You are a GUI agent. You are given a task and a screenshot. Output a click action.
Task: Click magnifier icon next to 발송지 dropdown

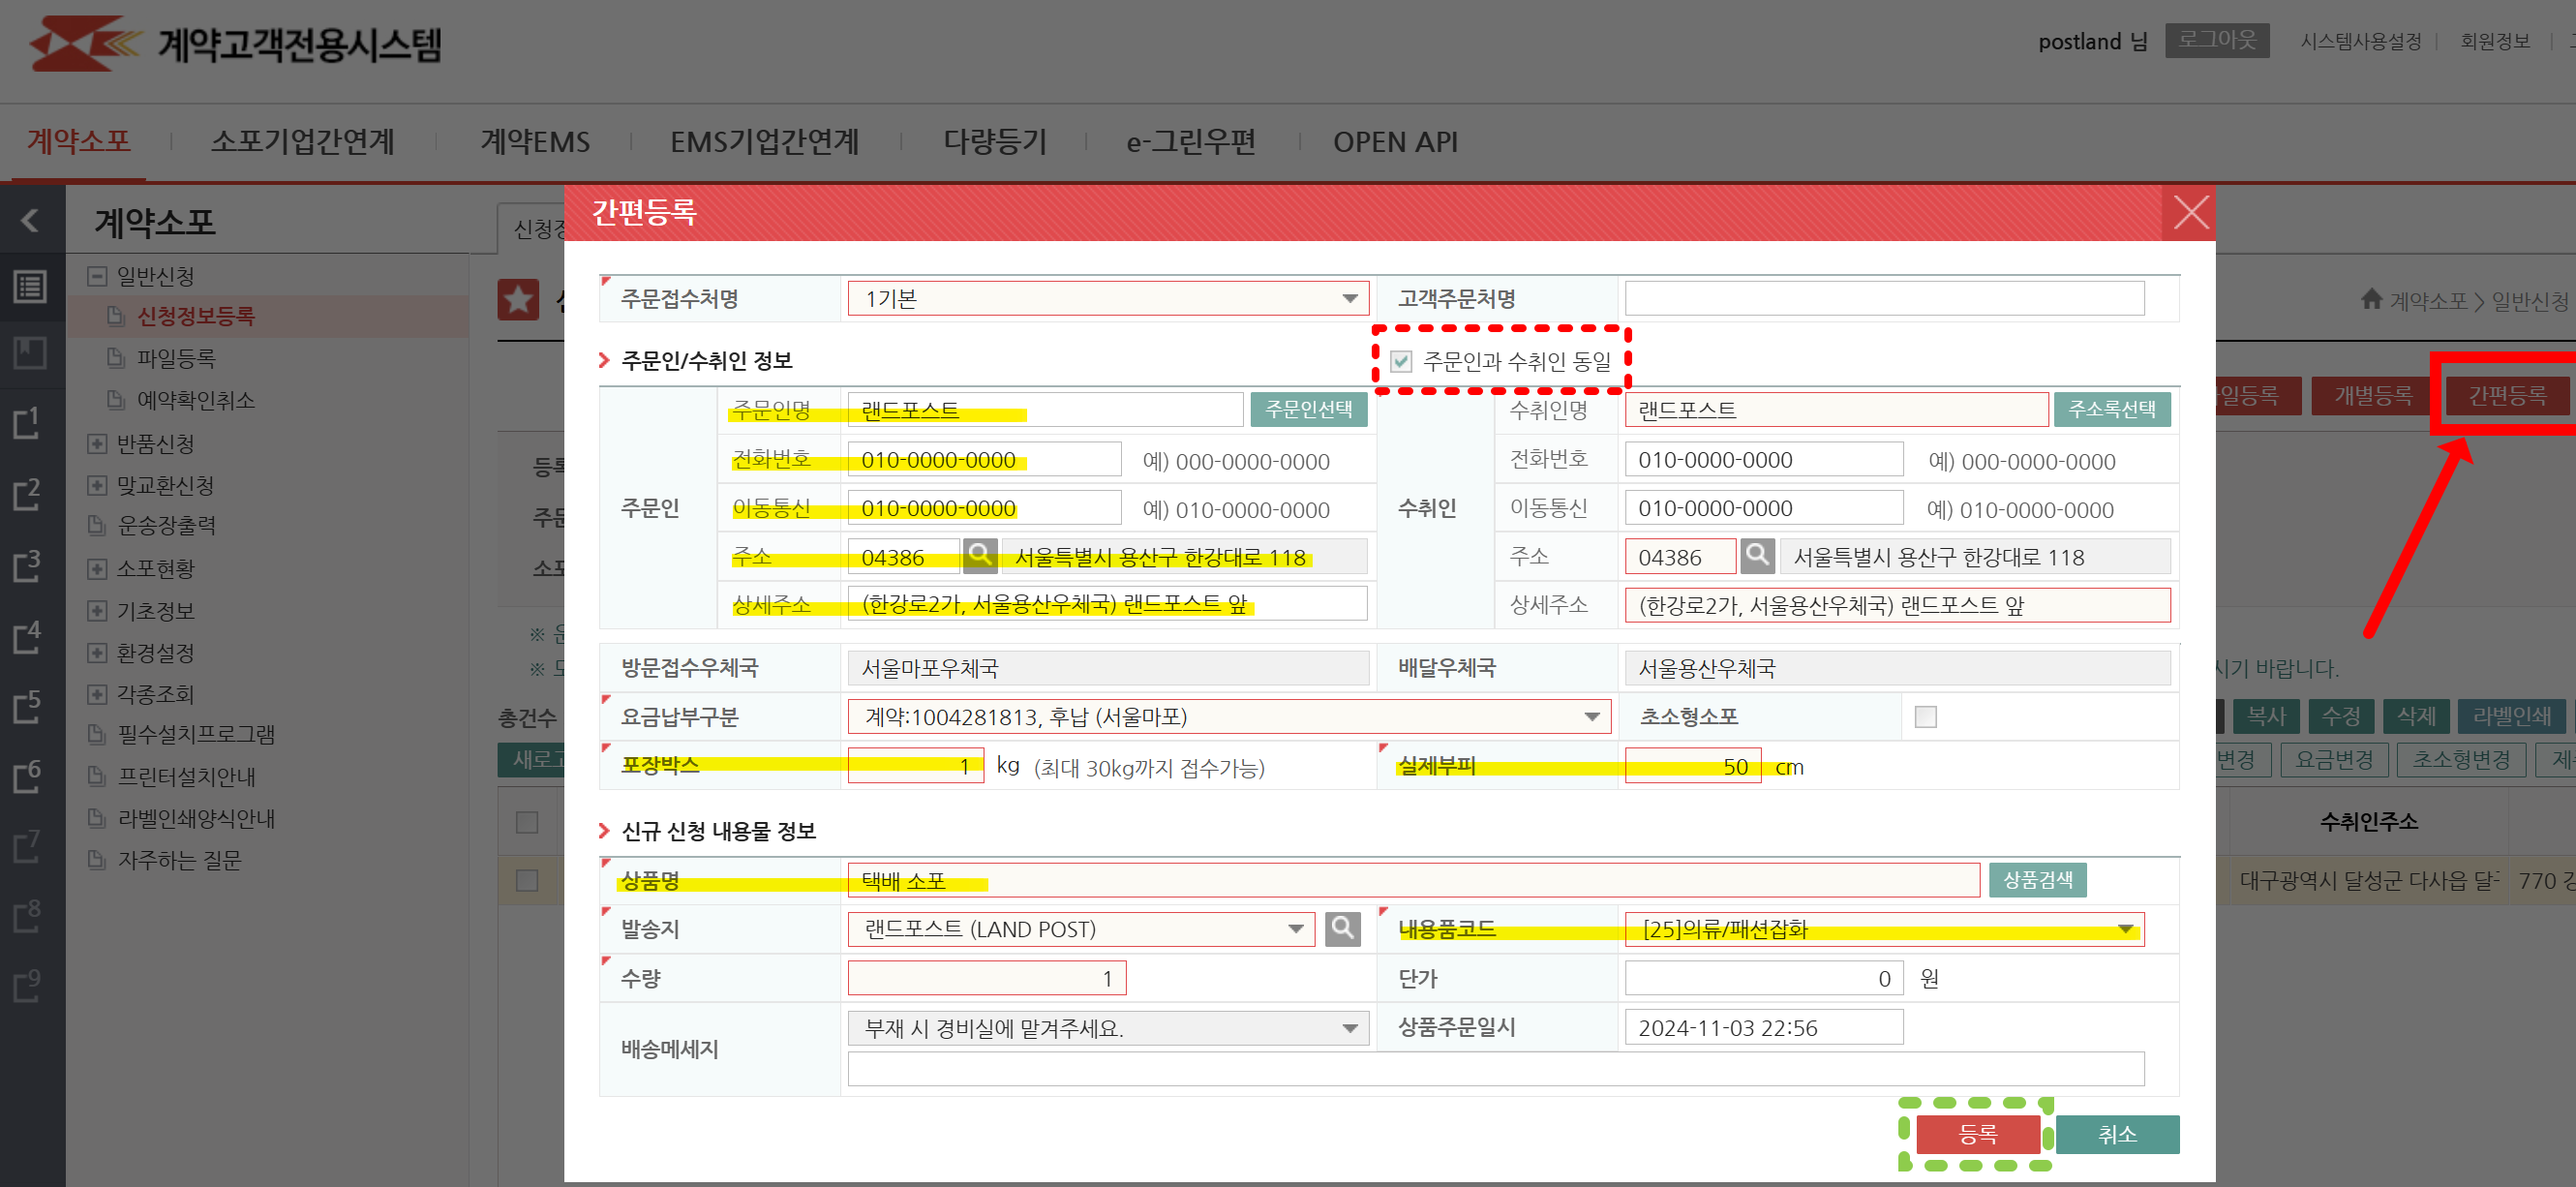click(1342, 929)
